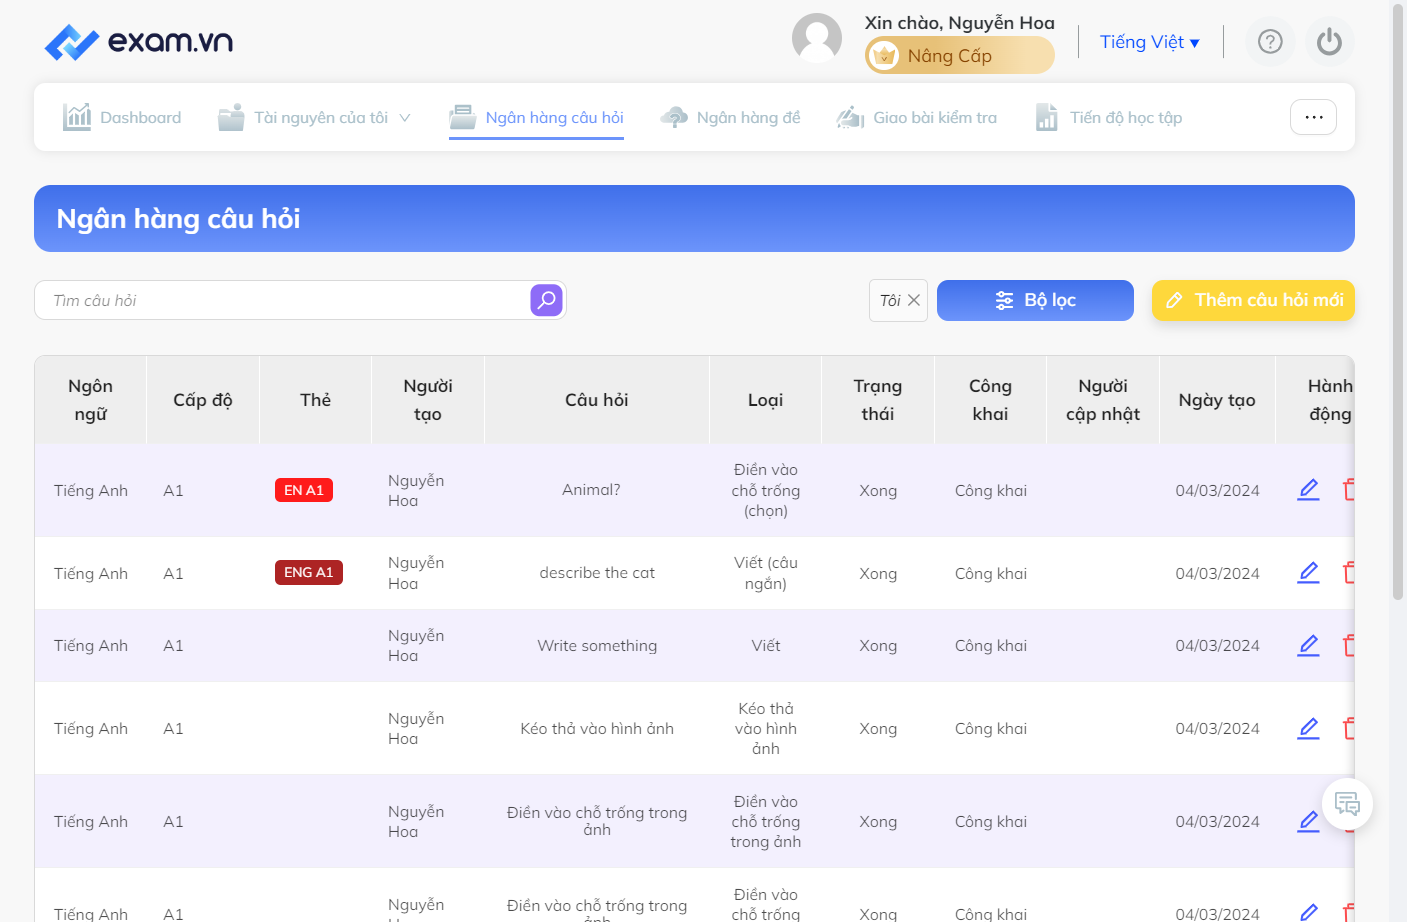Click the page vertical scrollbar

(x=1398, y=300)
